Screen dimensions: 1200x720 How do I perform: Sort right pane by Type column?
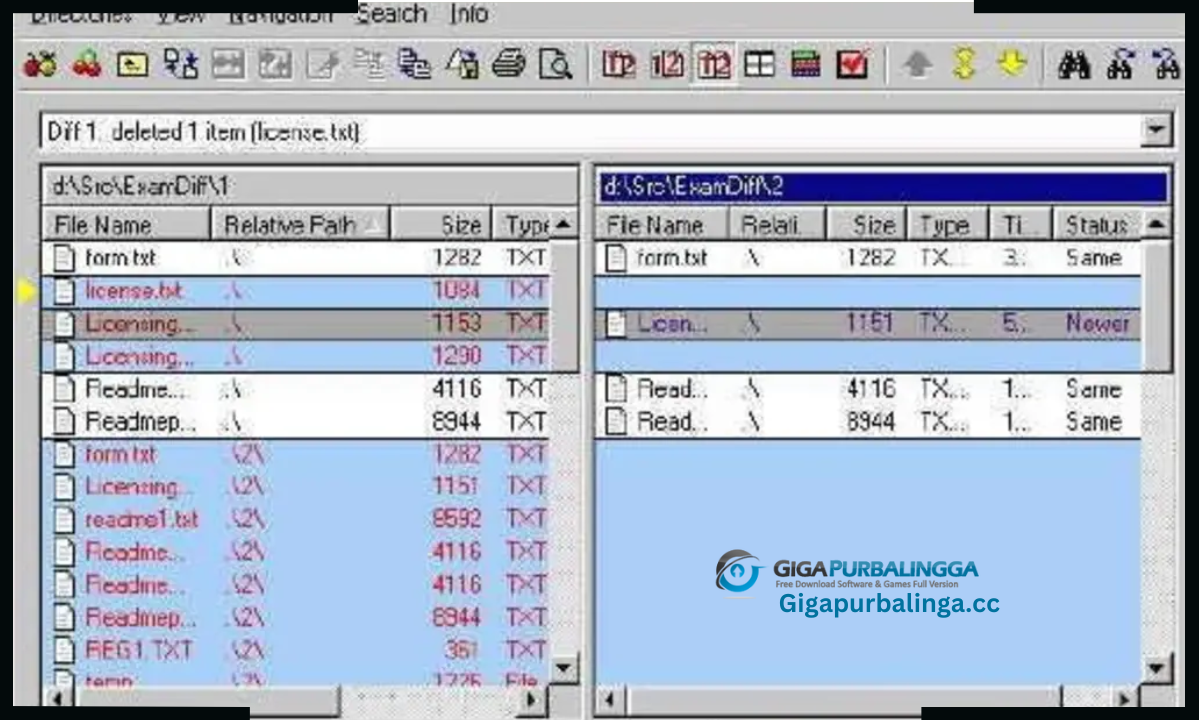click(x=947, y=224)
